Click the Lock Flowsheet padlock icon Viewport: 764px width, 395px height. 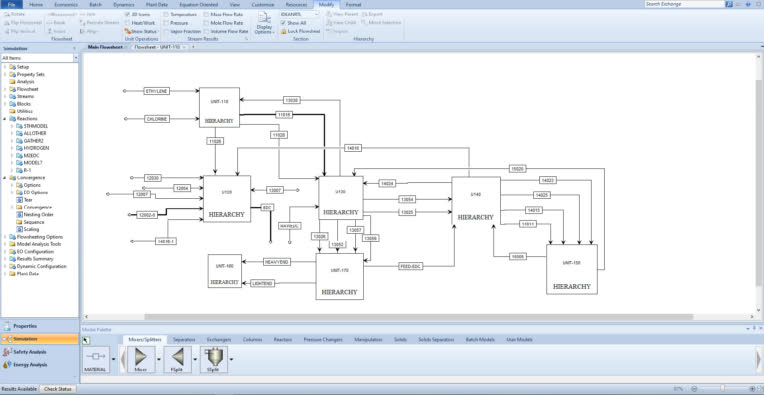pyautogui.click(x=284, y=31)
